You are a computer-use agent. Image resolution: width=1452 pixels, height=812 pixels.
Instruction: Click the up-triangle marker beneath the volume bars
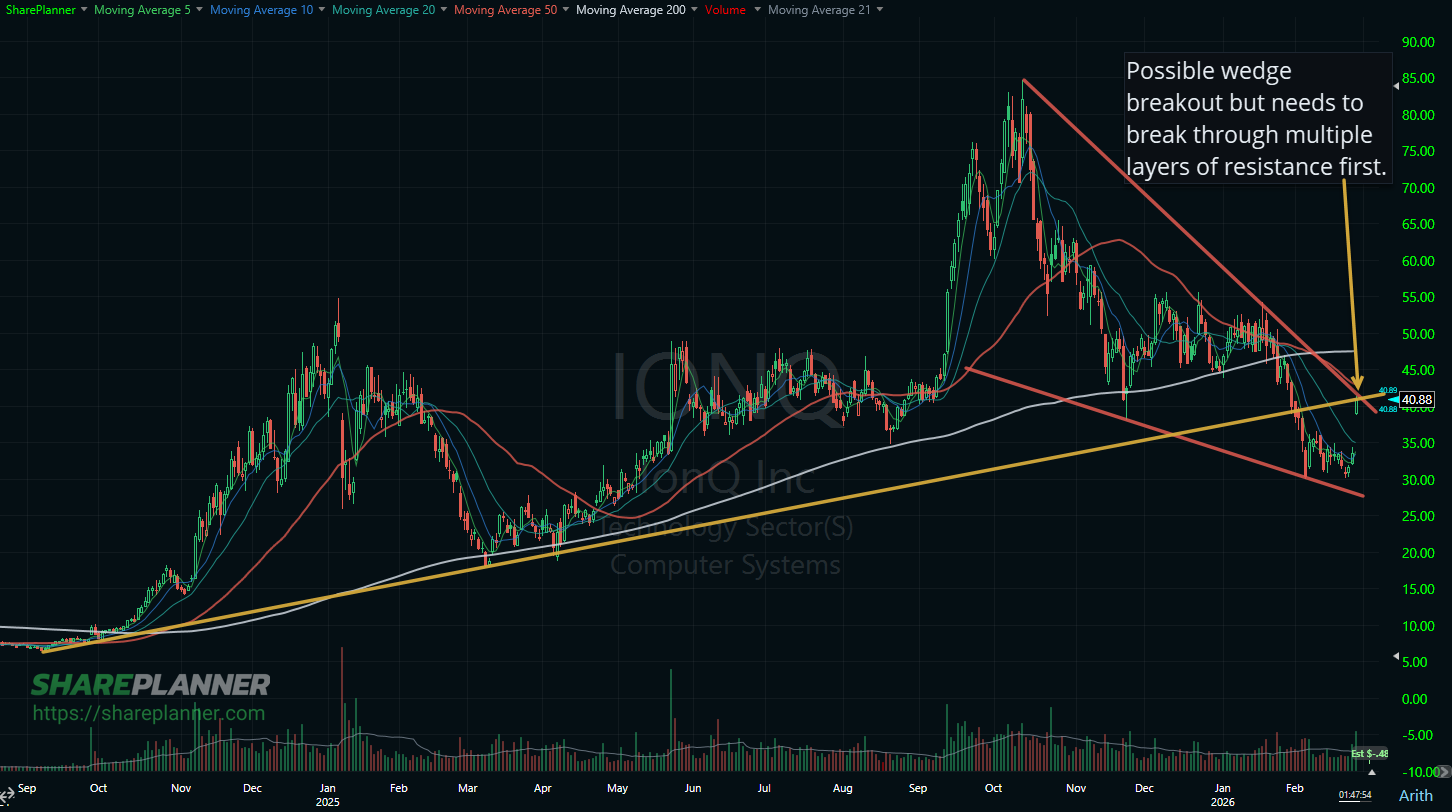pyautogui.click(x=1372, y=772)
